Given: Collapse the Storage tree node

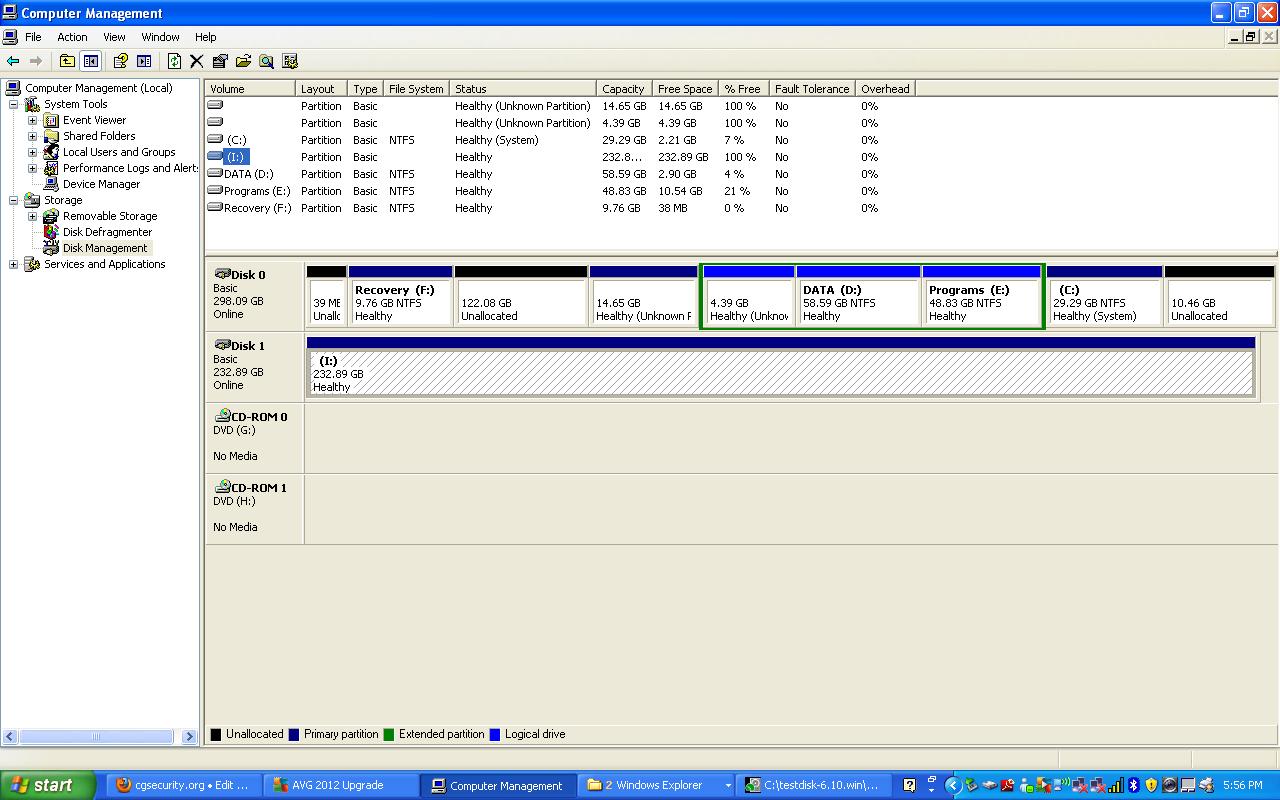Looking at the screenshot, I should coord(13,200).
